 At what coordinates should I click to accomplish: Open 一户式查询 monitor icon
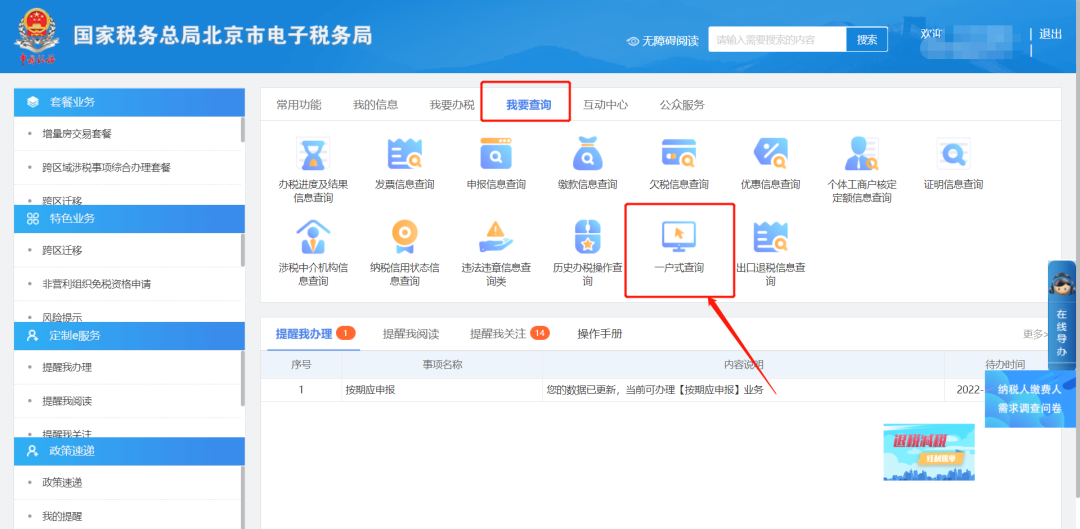point(679,237)
